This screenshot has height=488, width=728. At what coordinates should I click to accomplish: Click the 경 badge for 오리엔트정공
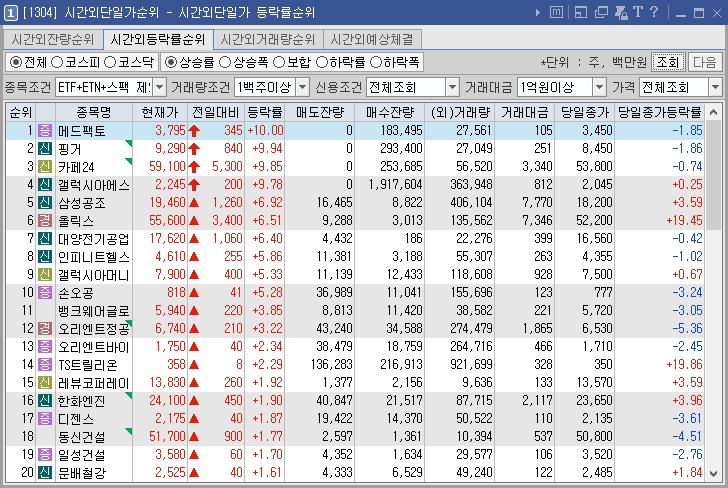45,329
